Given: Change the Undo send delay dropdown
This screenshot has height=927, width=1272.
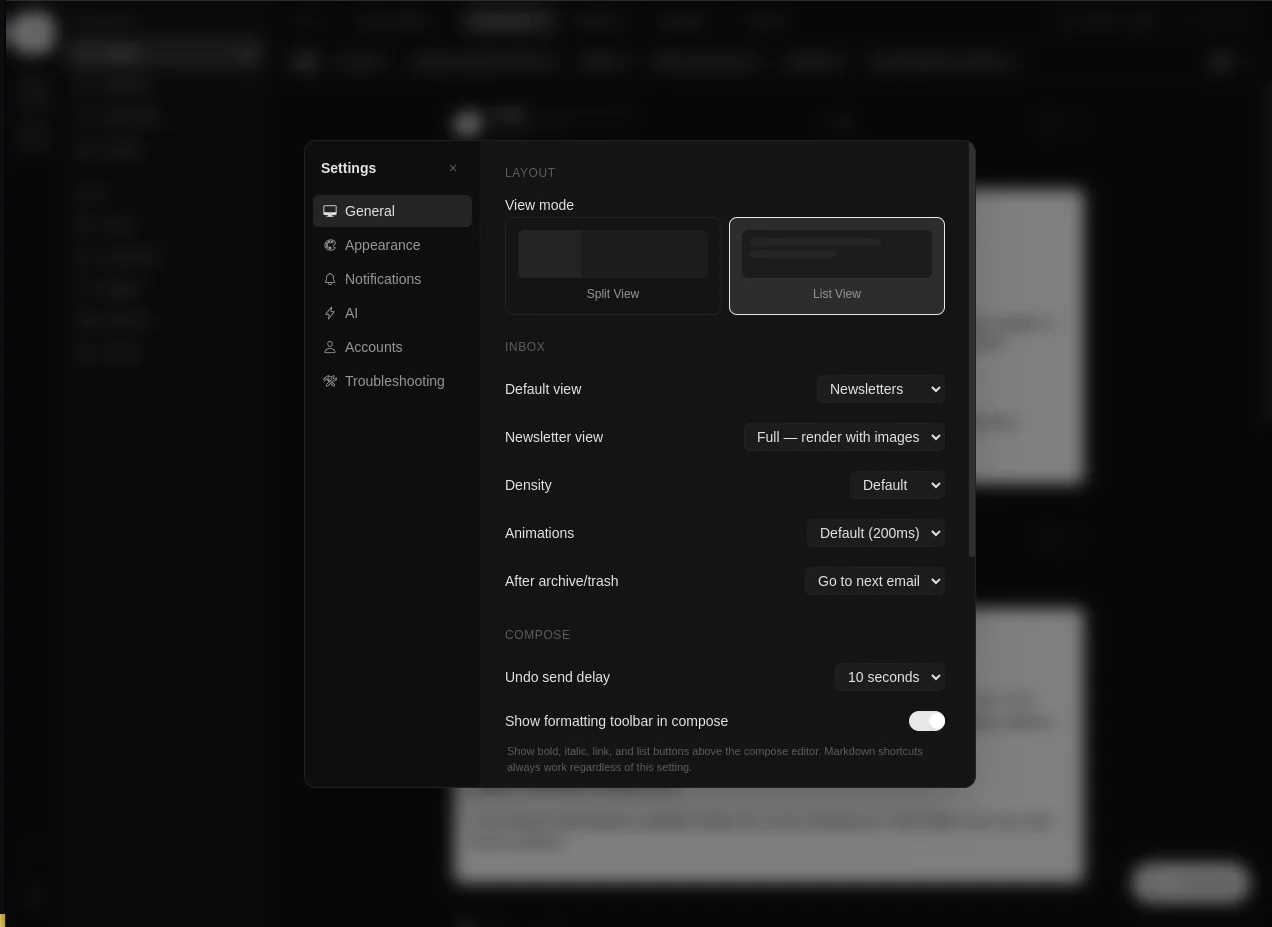Looking at the screenshot, I should coord(890,677).
